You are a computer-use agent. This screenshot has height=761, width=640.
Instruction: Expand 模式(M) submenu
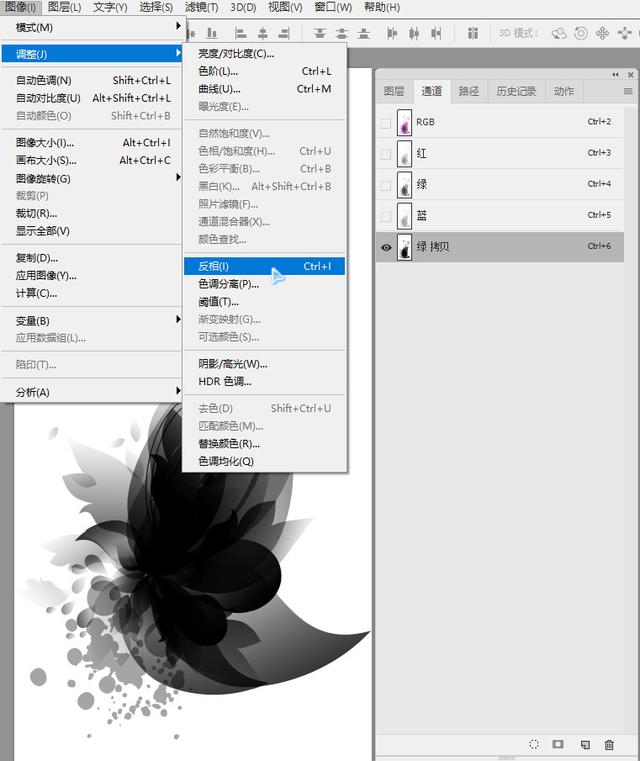[x=91, y=27]
